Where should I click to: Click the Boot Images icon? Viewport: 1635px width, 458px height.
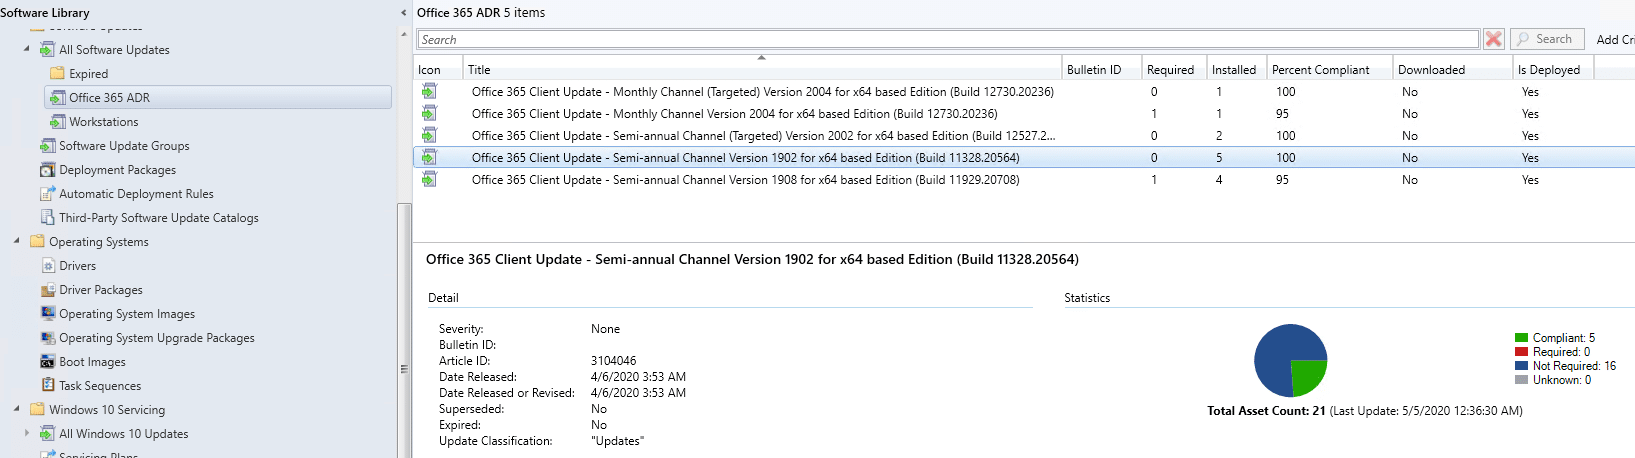(x=48, y=362)
